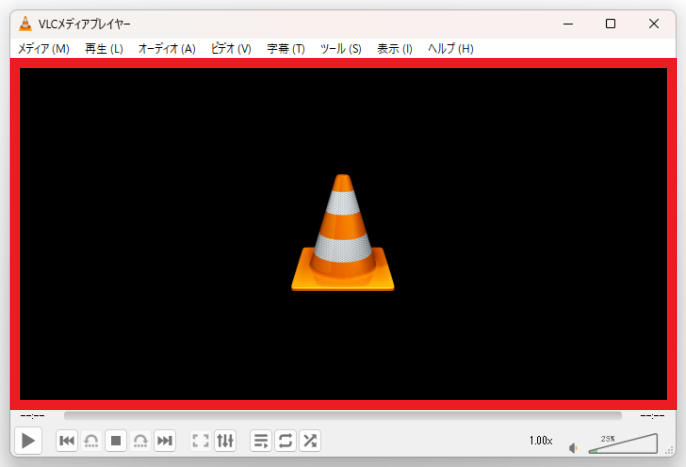Maximize the VLC window
This screenshot has height=467, width=686.
click(x=610, y=24)
